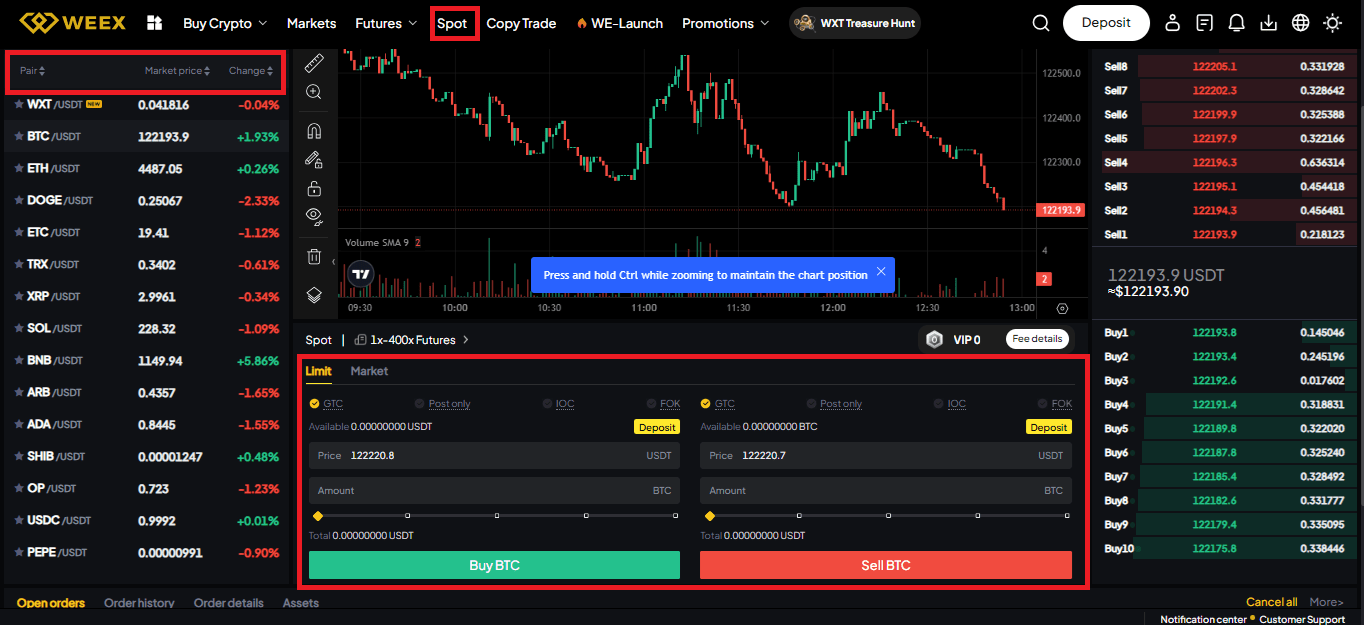
Task: Sort pairs by the Change column
Action: tap(250, 71)
